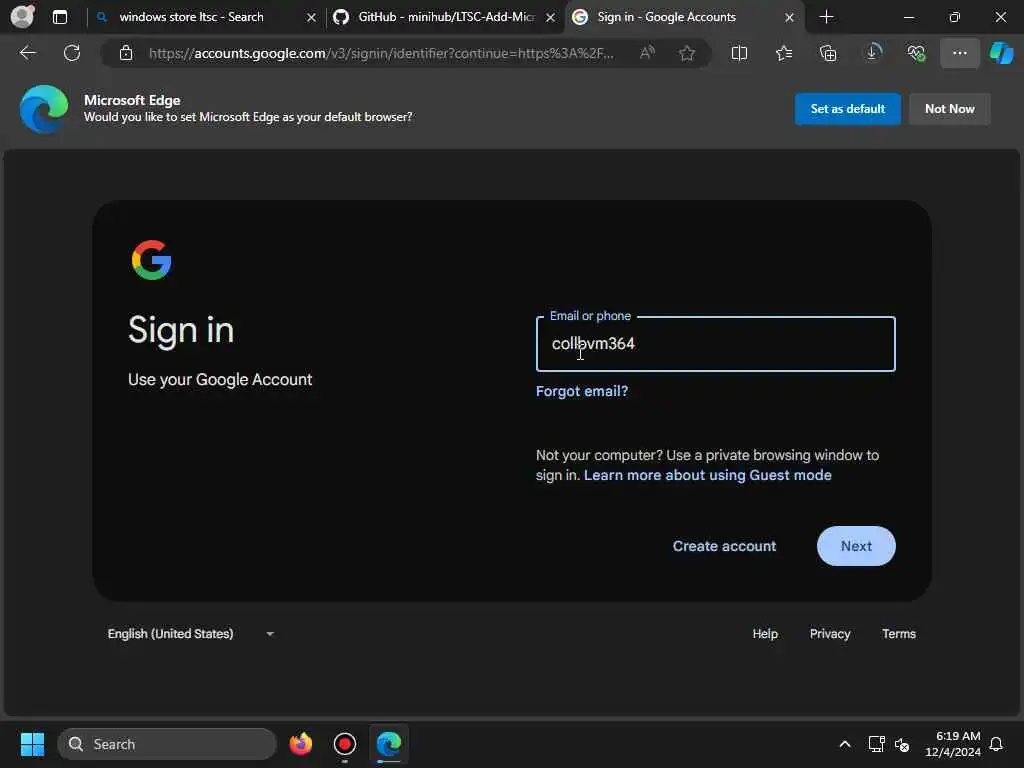This screenshot has height=768, width=1024.
Task: Click the taskbar Search box
Action: 167,744
